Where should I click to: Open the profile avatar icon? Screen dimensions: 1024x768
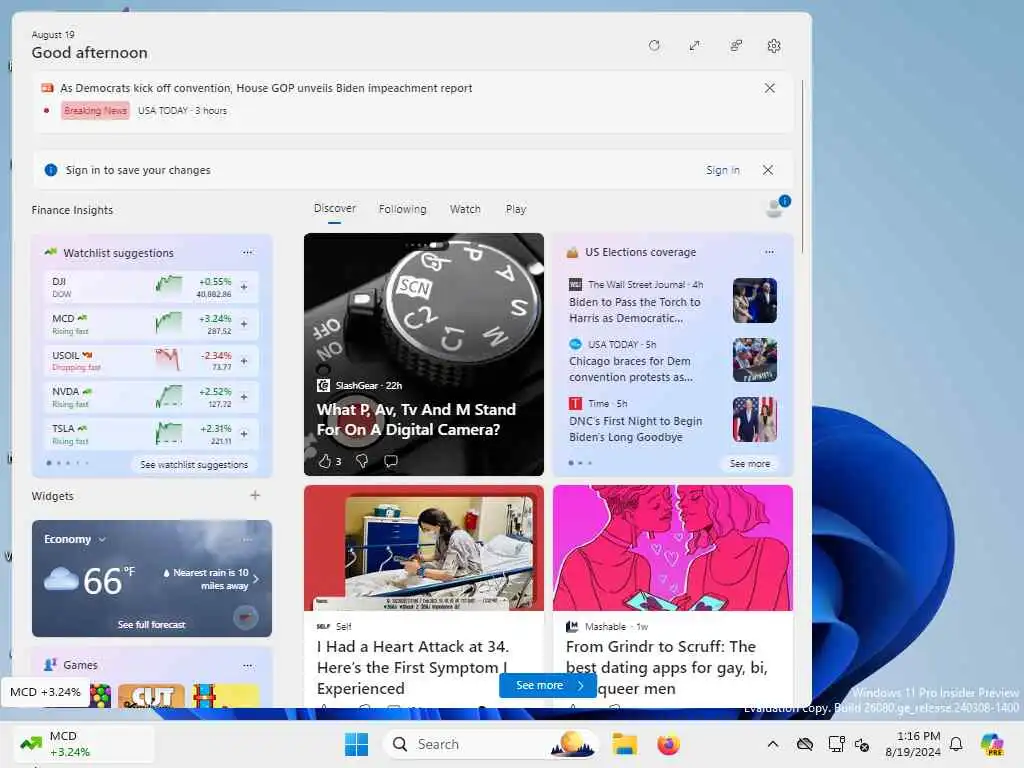(776, 207)
